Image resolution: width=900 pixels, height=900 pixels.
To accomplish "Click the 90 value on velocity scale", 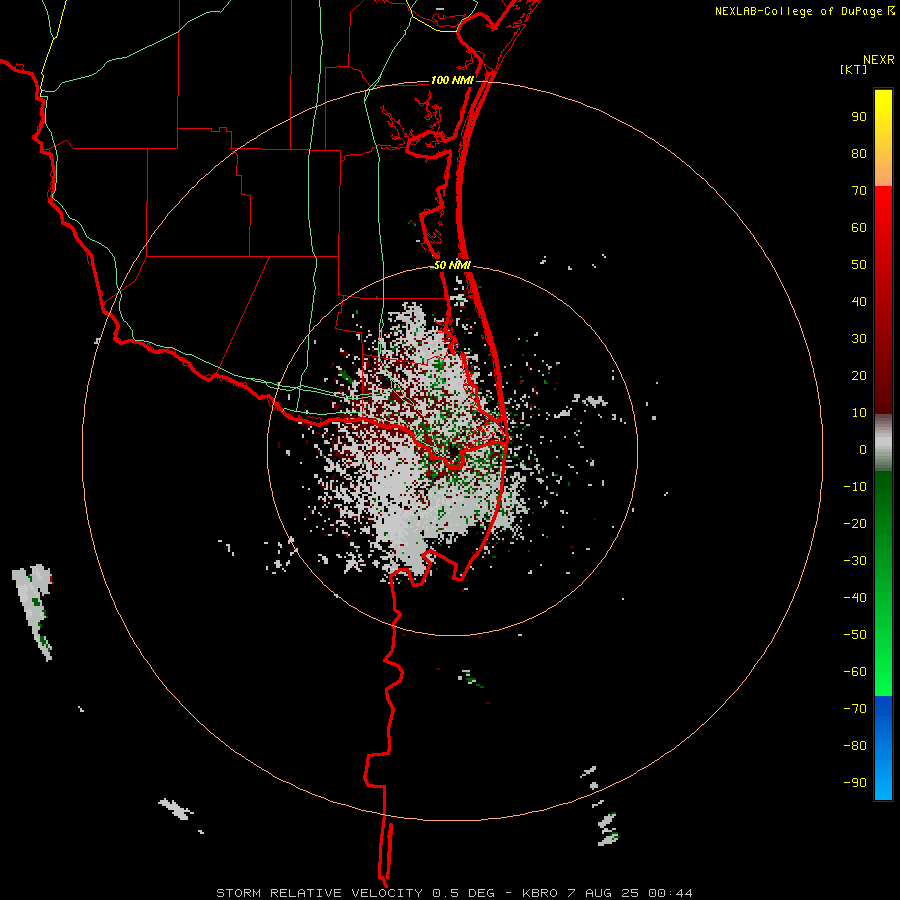I will [x=859, y=117].
